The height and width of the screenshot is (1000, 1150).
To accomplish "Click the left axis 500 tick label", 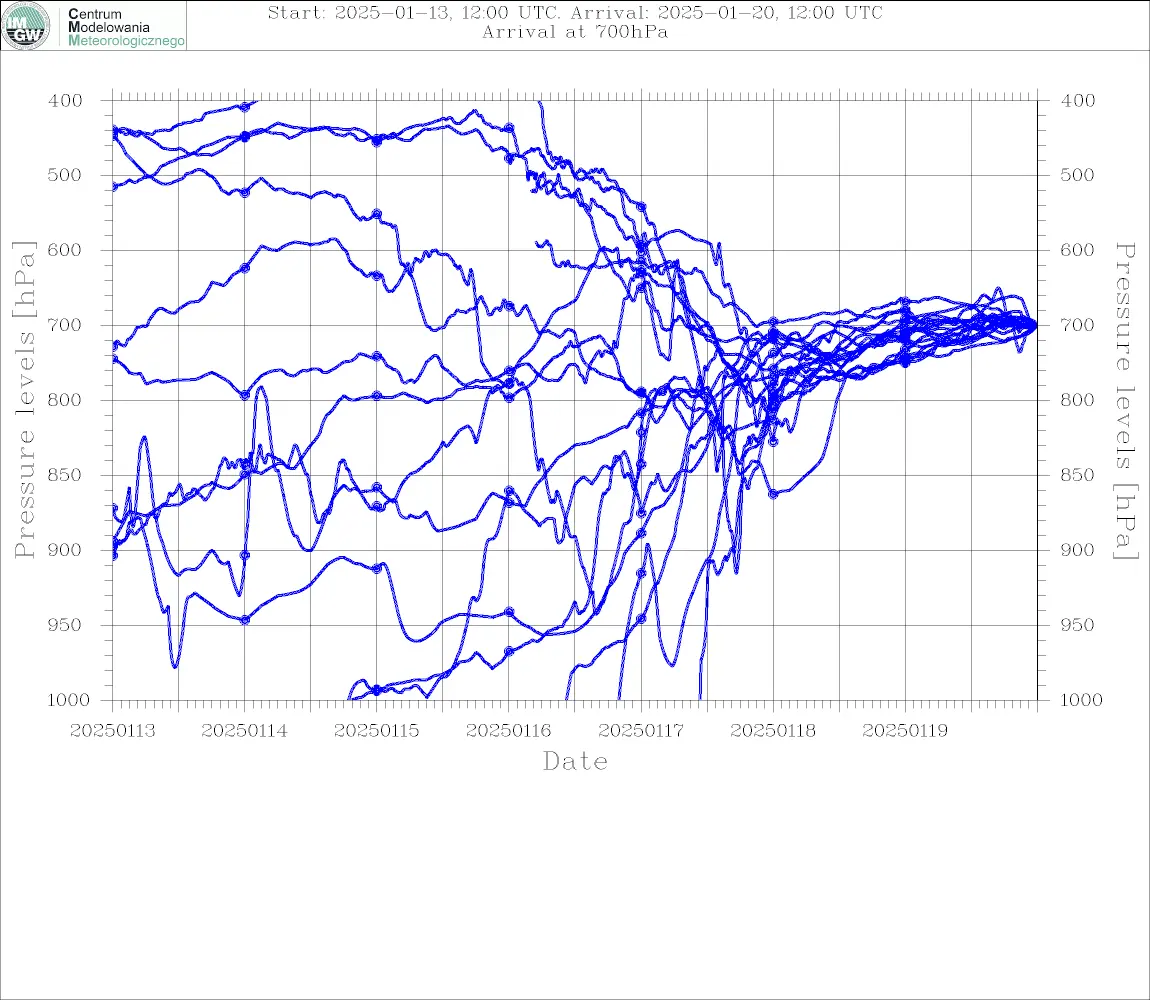I will pos(65,175).
